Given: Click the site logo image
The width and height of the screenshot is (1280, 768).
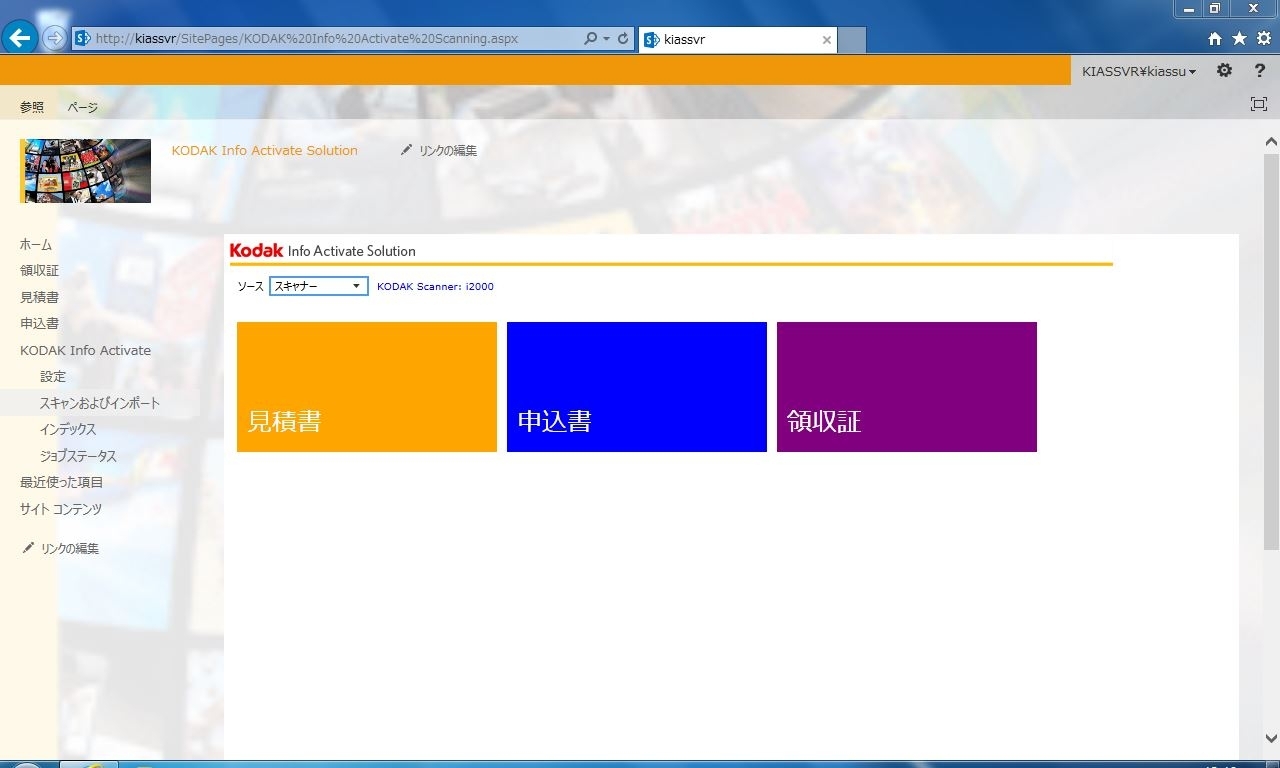Looking at the screenshot, I should tap(86, 171).
